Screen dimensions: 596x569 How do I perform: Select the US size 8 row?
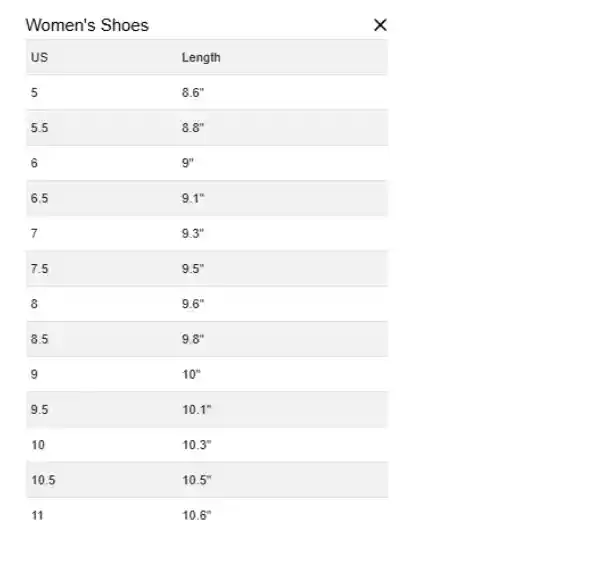click(x=207, y=304)
